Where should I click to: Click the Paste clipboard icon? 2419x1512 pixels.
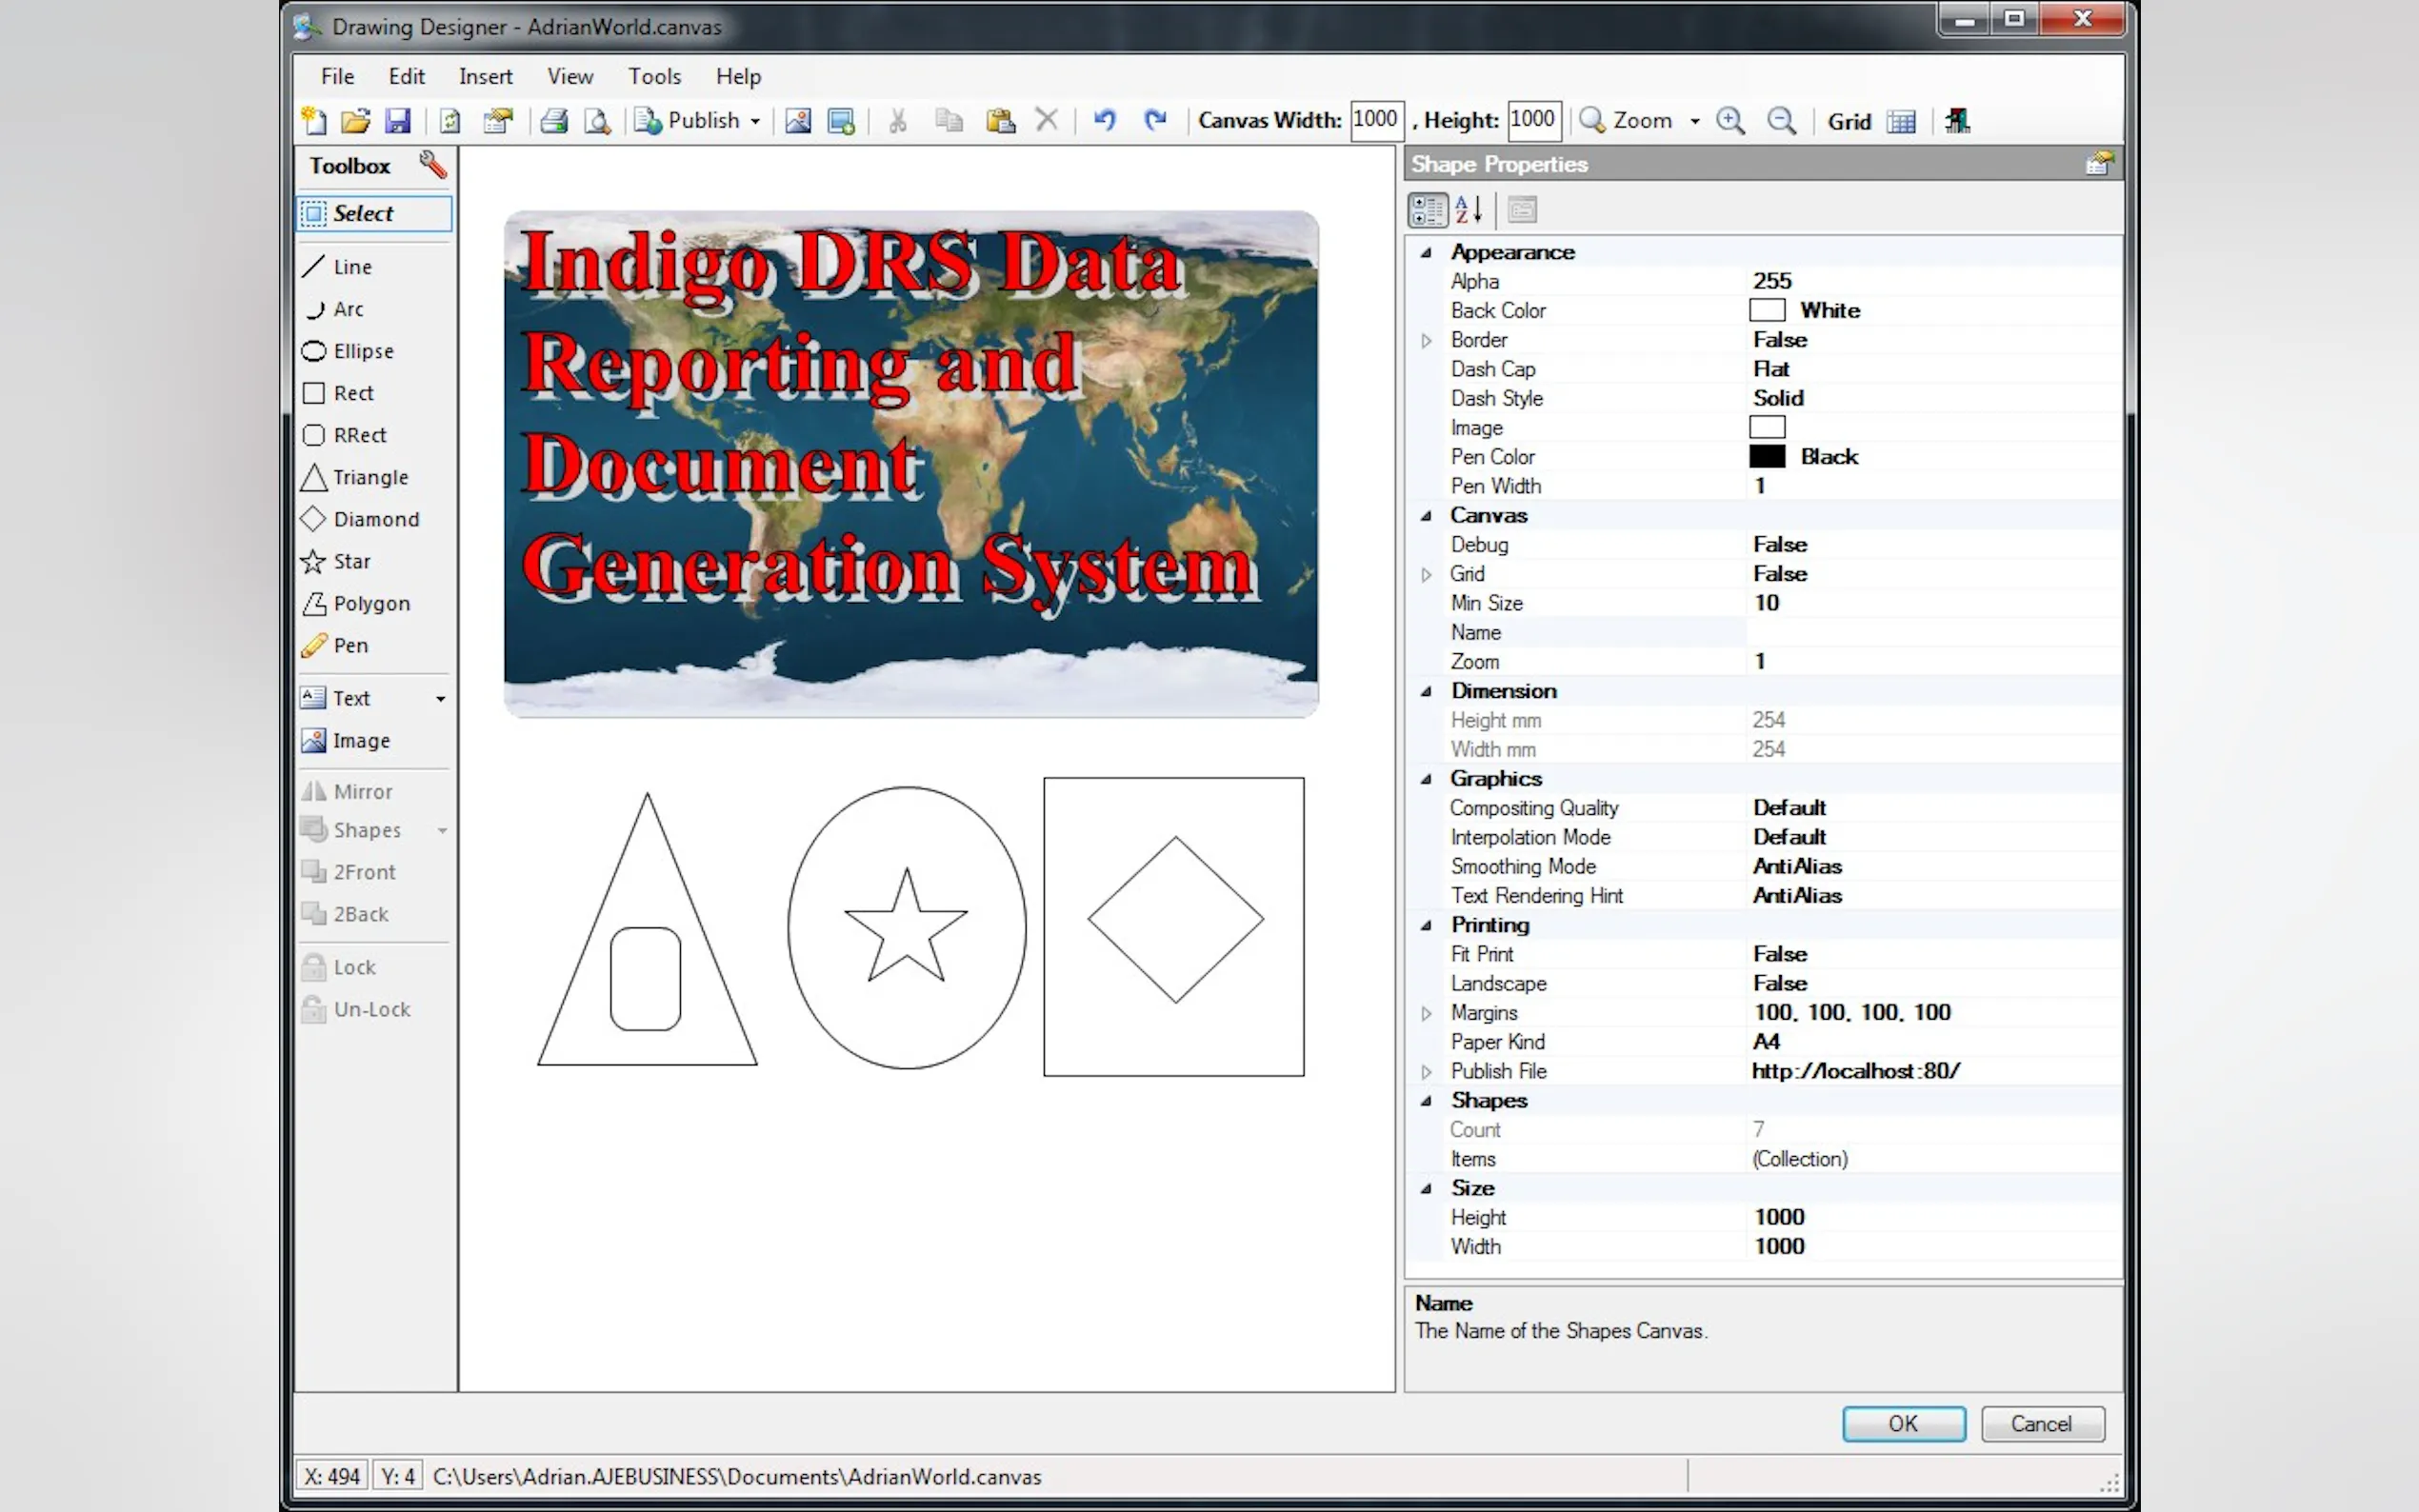click(x=1000, y=121)
